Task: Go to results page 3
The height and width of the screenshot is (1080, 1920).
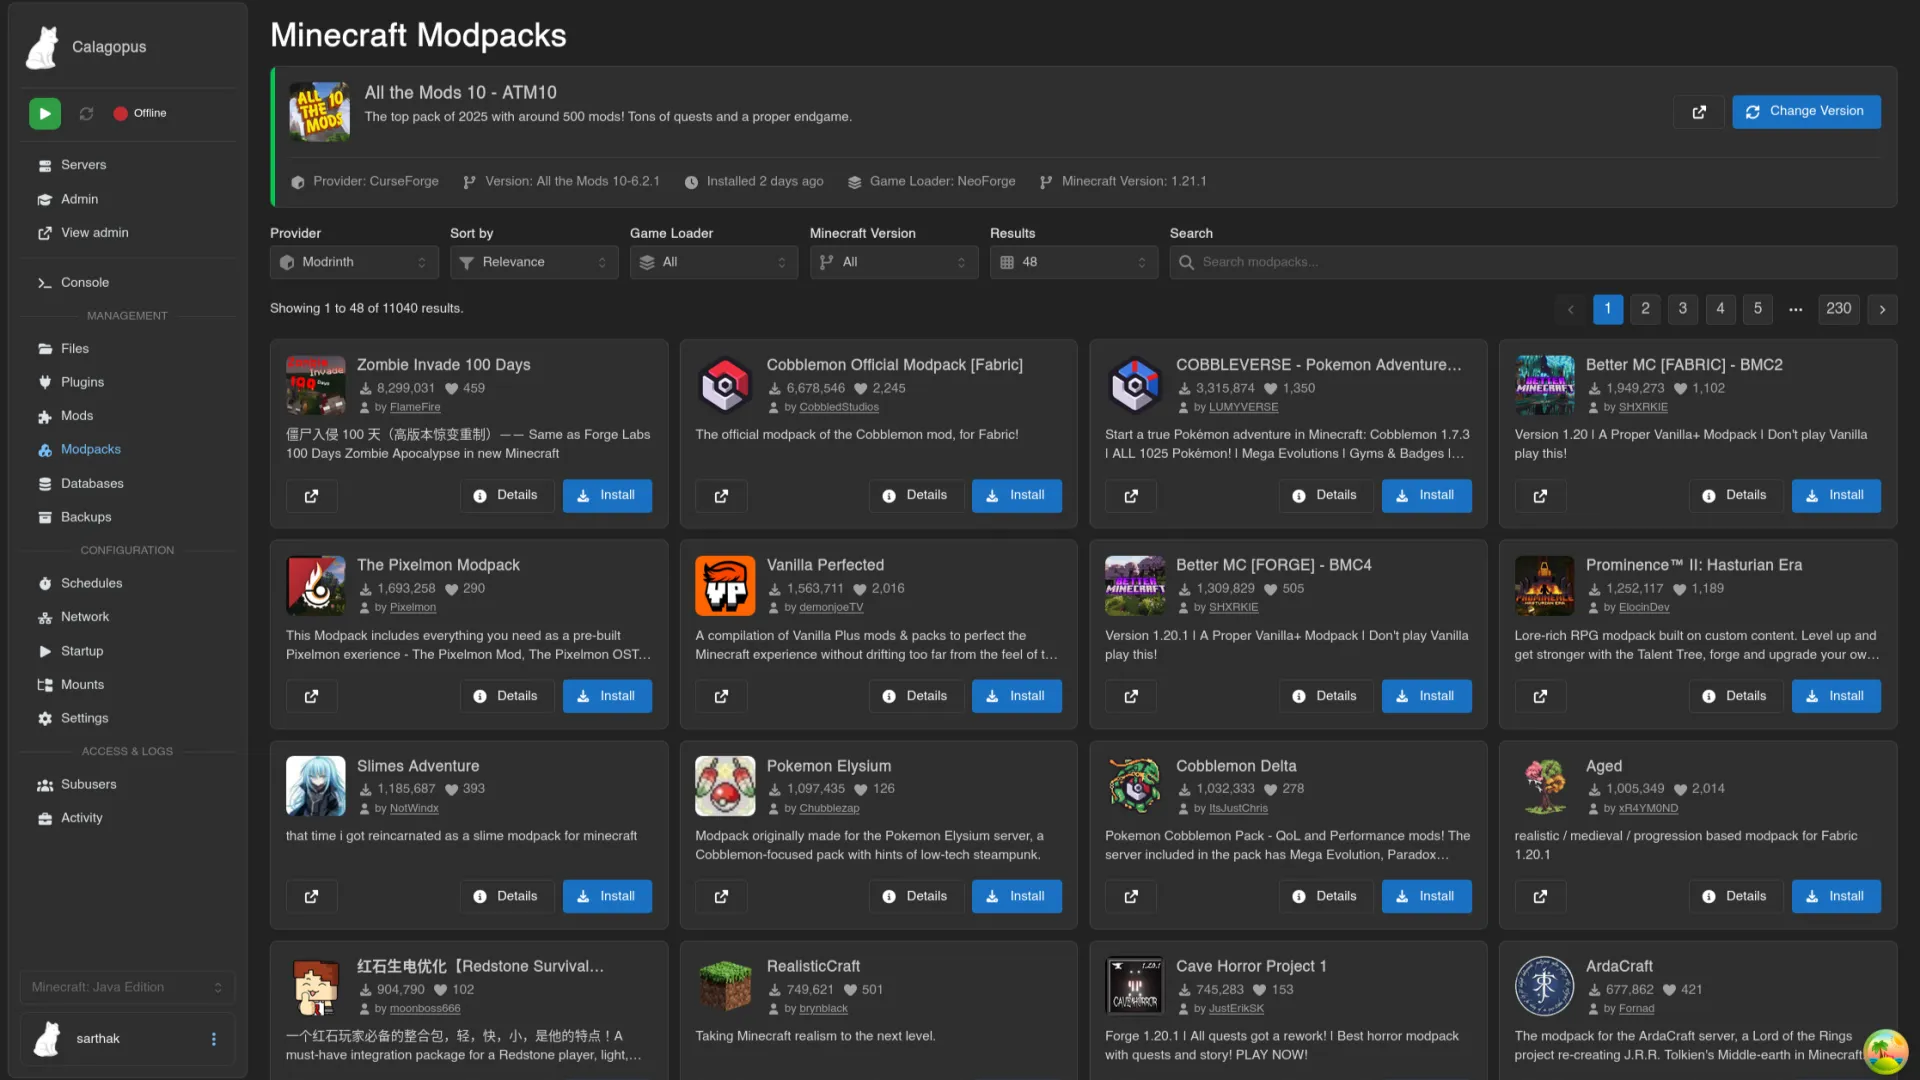Action: pyautogui.click(x=1682, y=309)
